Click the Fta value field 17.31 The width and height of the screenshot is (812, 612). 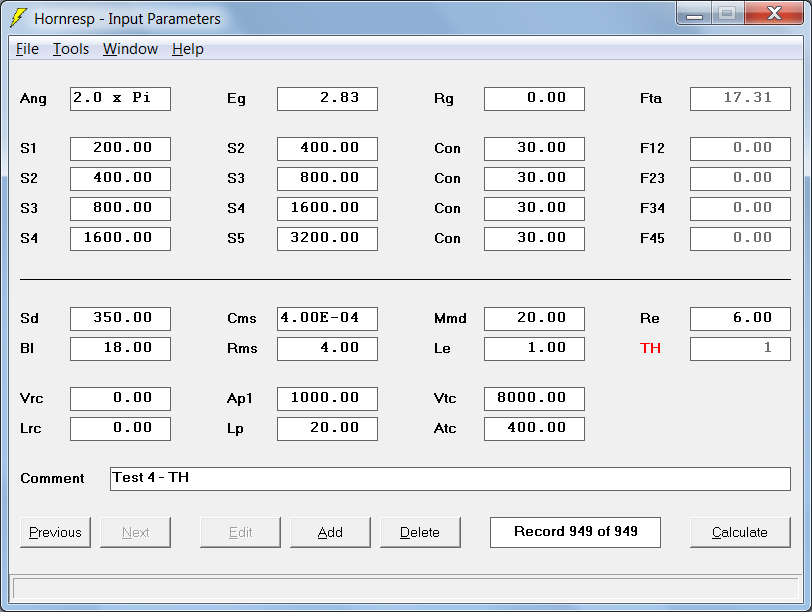(741, 99)
